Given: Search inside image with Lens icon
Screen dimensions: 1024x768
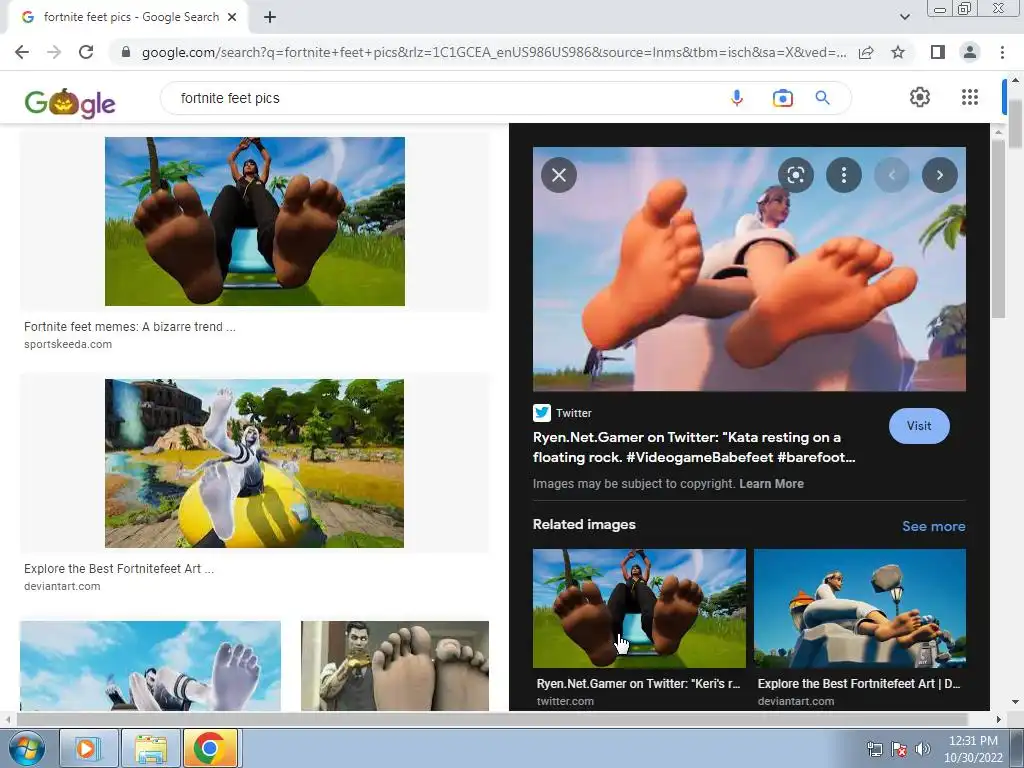Looking at the screenshot, I should 795,175.
